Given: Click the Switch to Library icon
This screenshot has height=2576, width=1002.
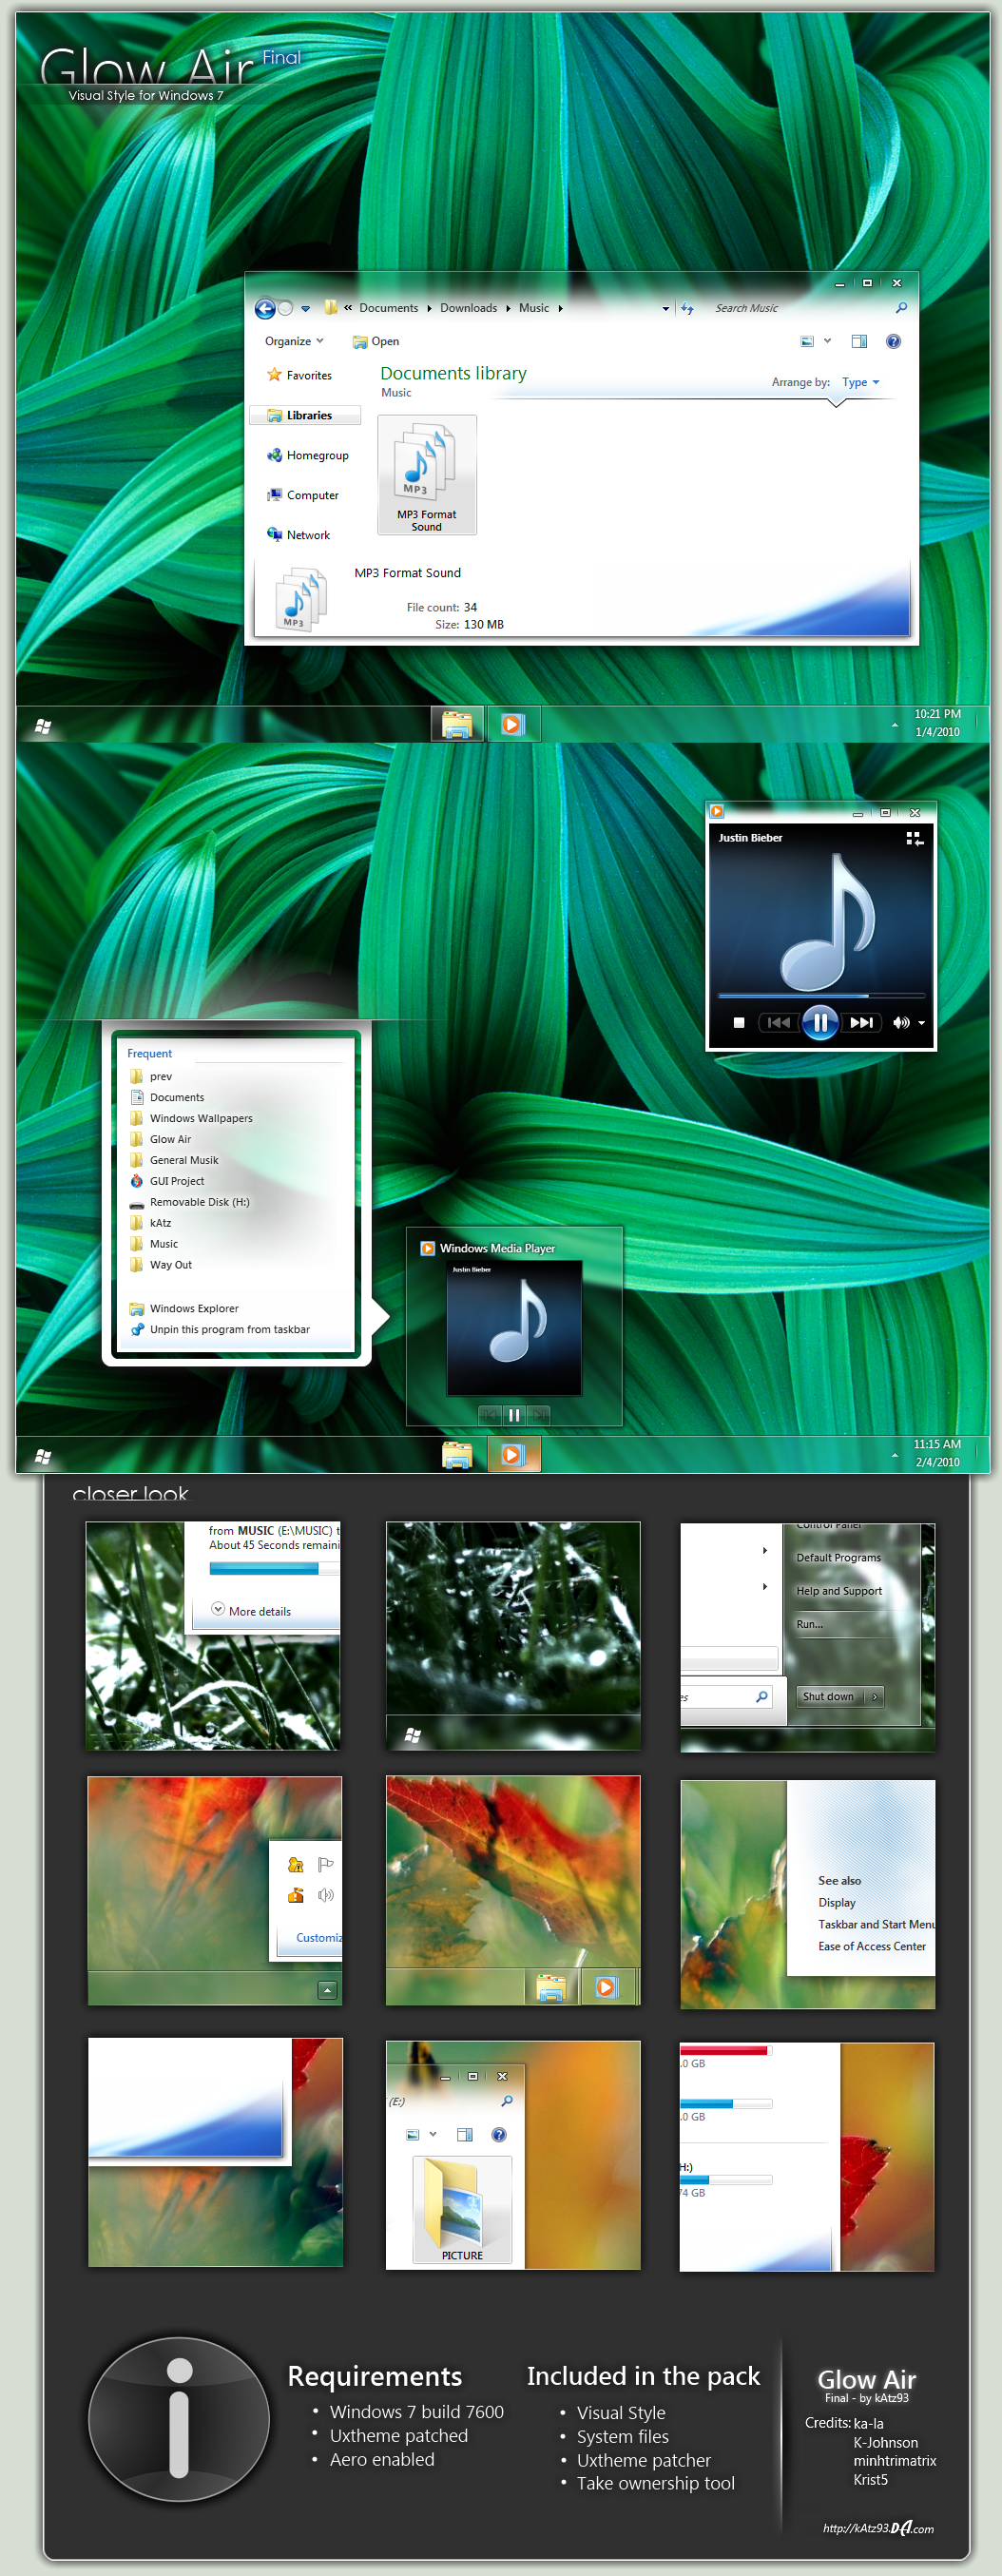Looking at the screenshot, I should click(914, 838).
